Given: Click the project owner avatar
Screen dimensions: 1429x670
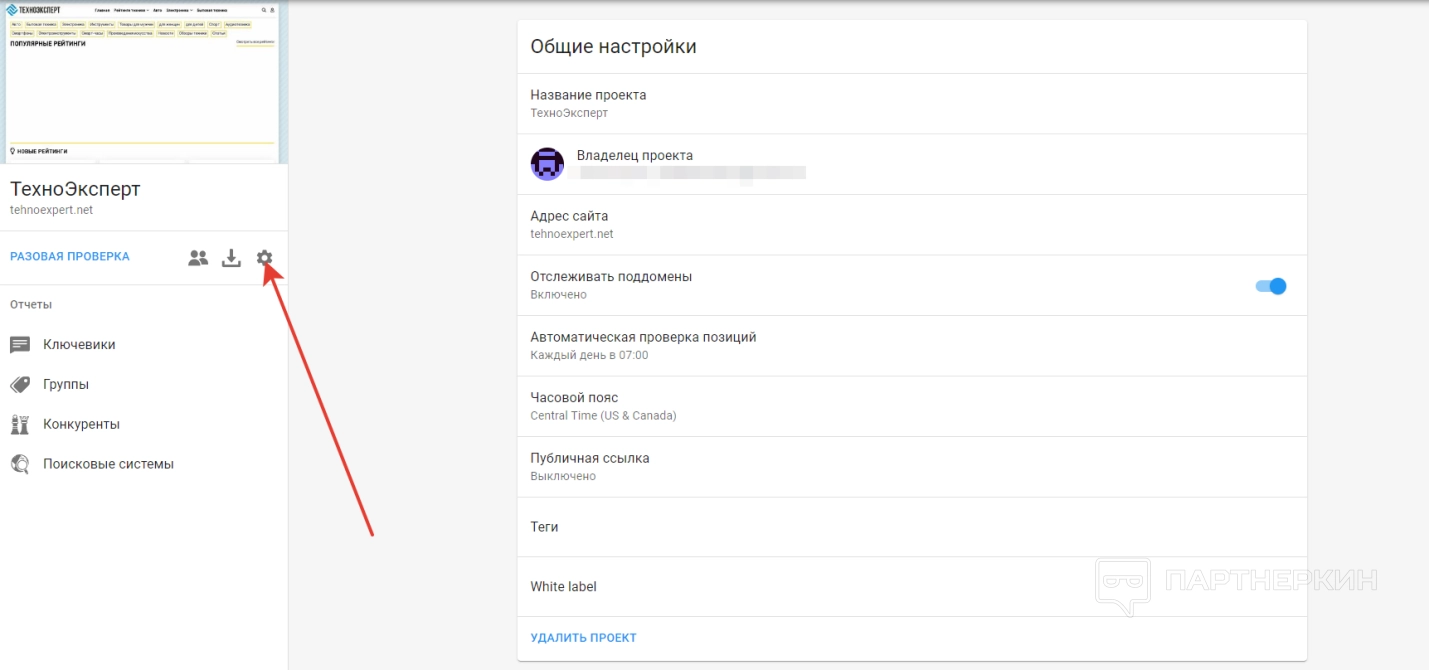Looking at the screenshot, I should (x=547, y=164).
